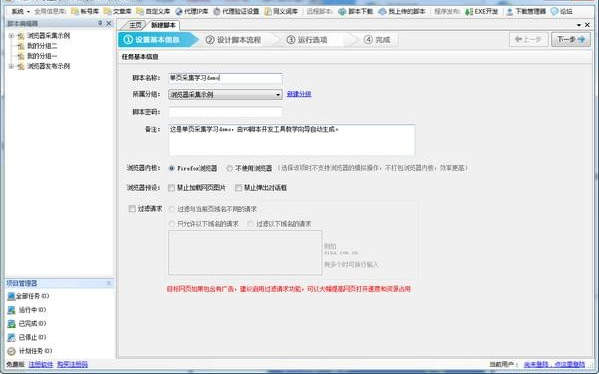The width and height of the screenshot is (599, 374).
Task: Click folder icon of 浏览器发布示例
Action: 21,66
